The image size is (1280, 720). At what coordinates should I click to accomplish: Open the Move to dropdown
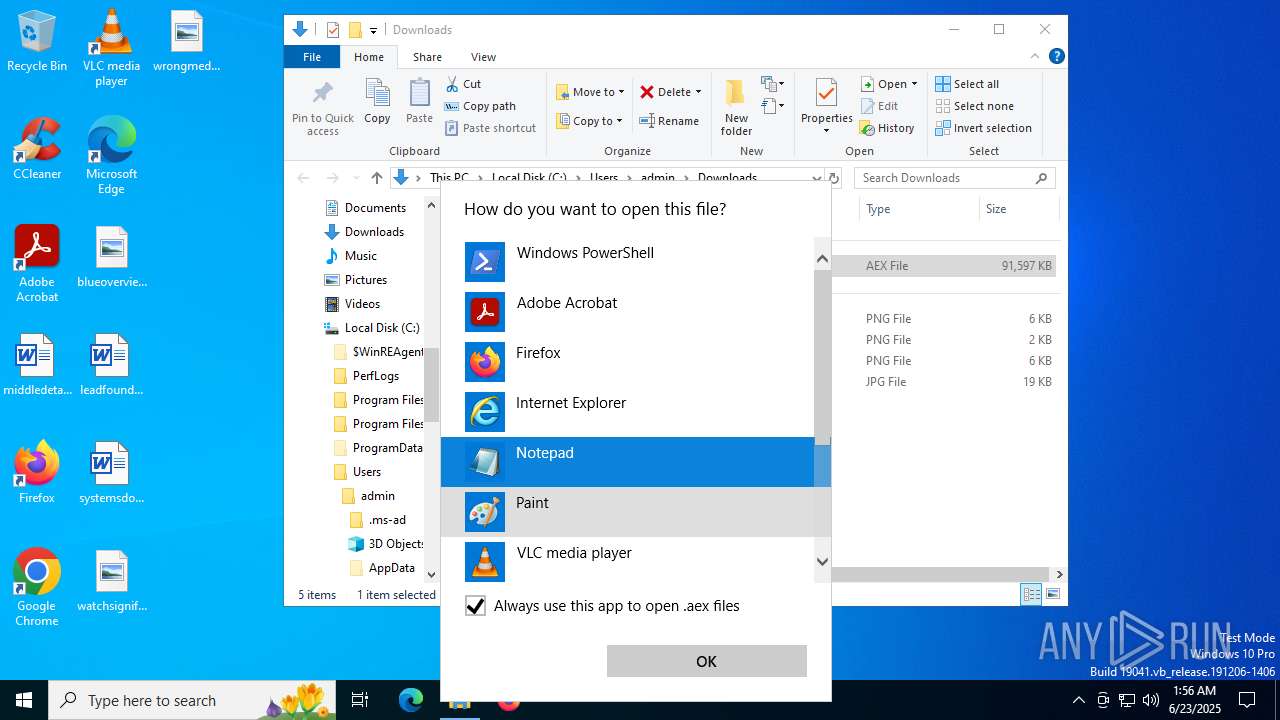(590, 92)
